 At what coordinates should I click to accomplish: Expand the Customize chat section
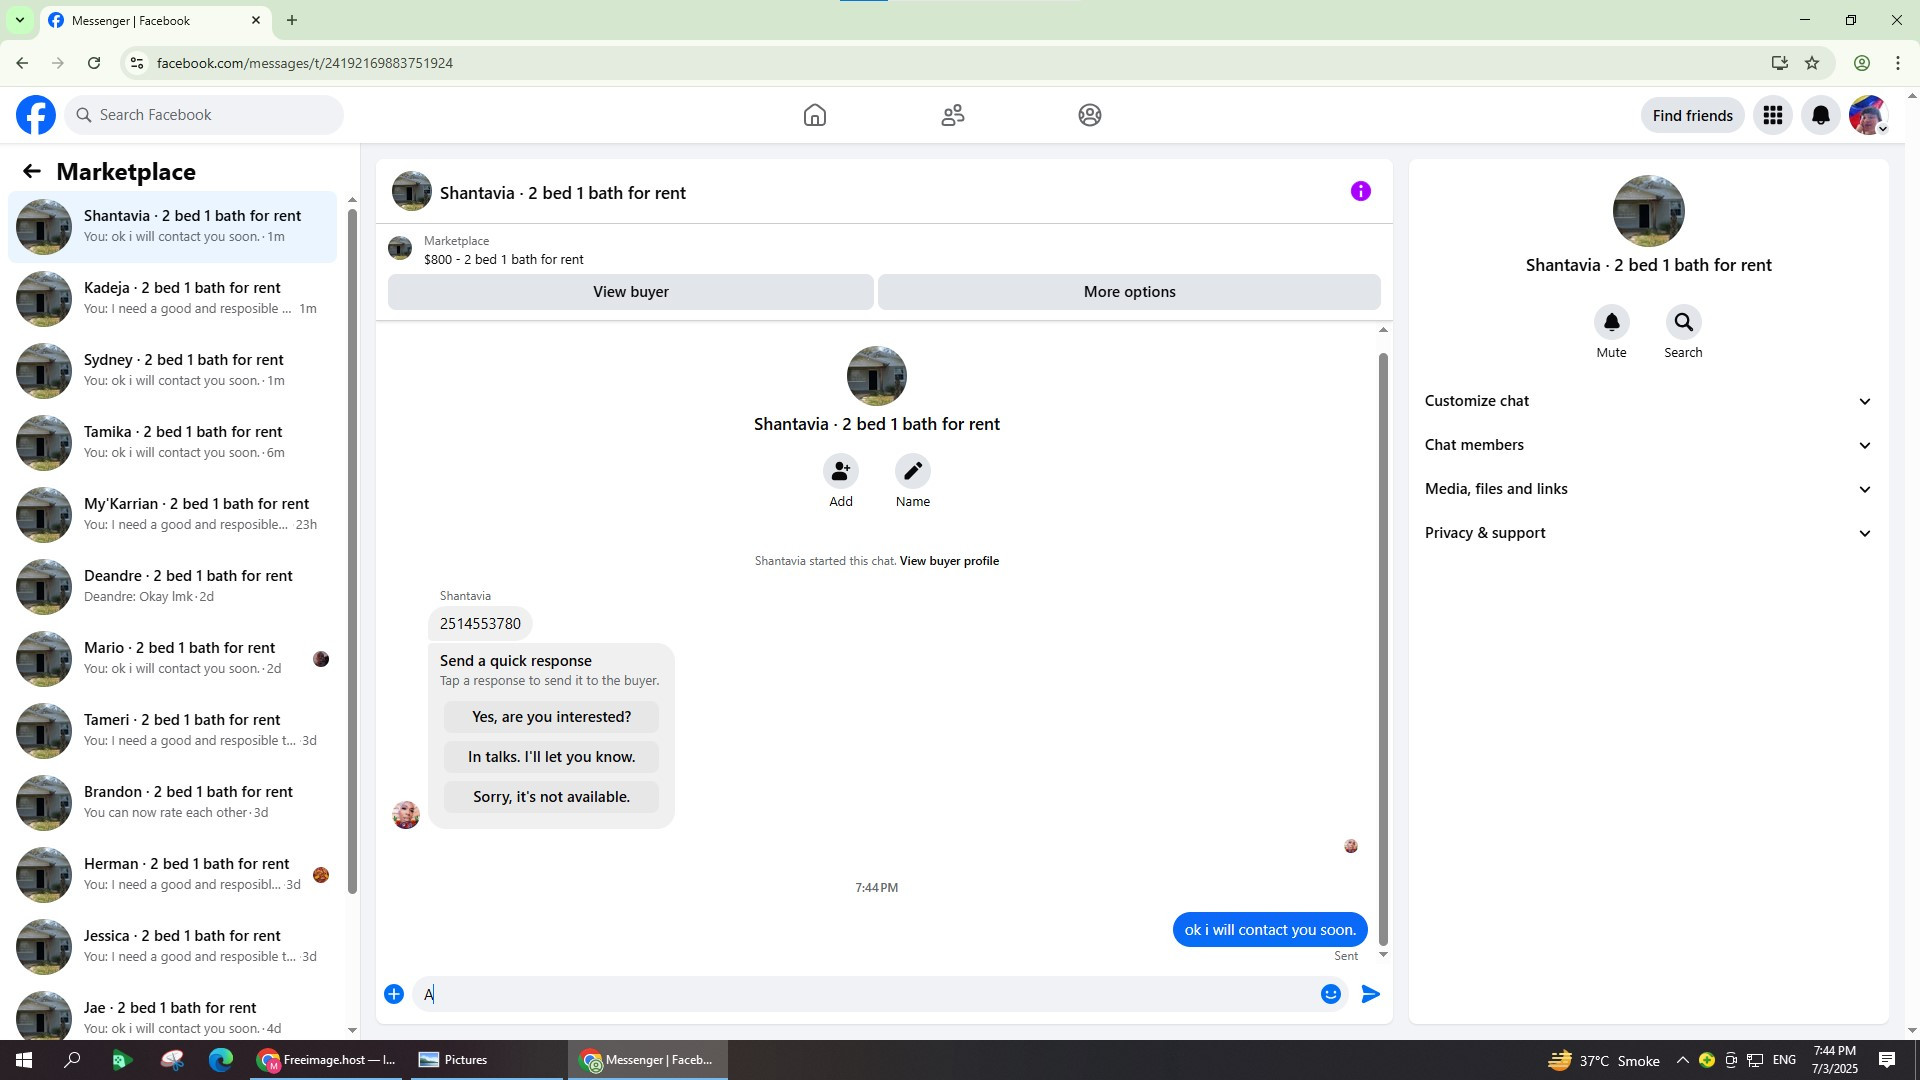click(1647, 401)
